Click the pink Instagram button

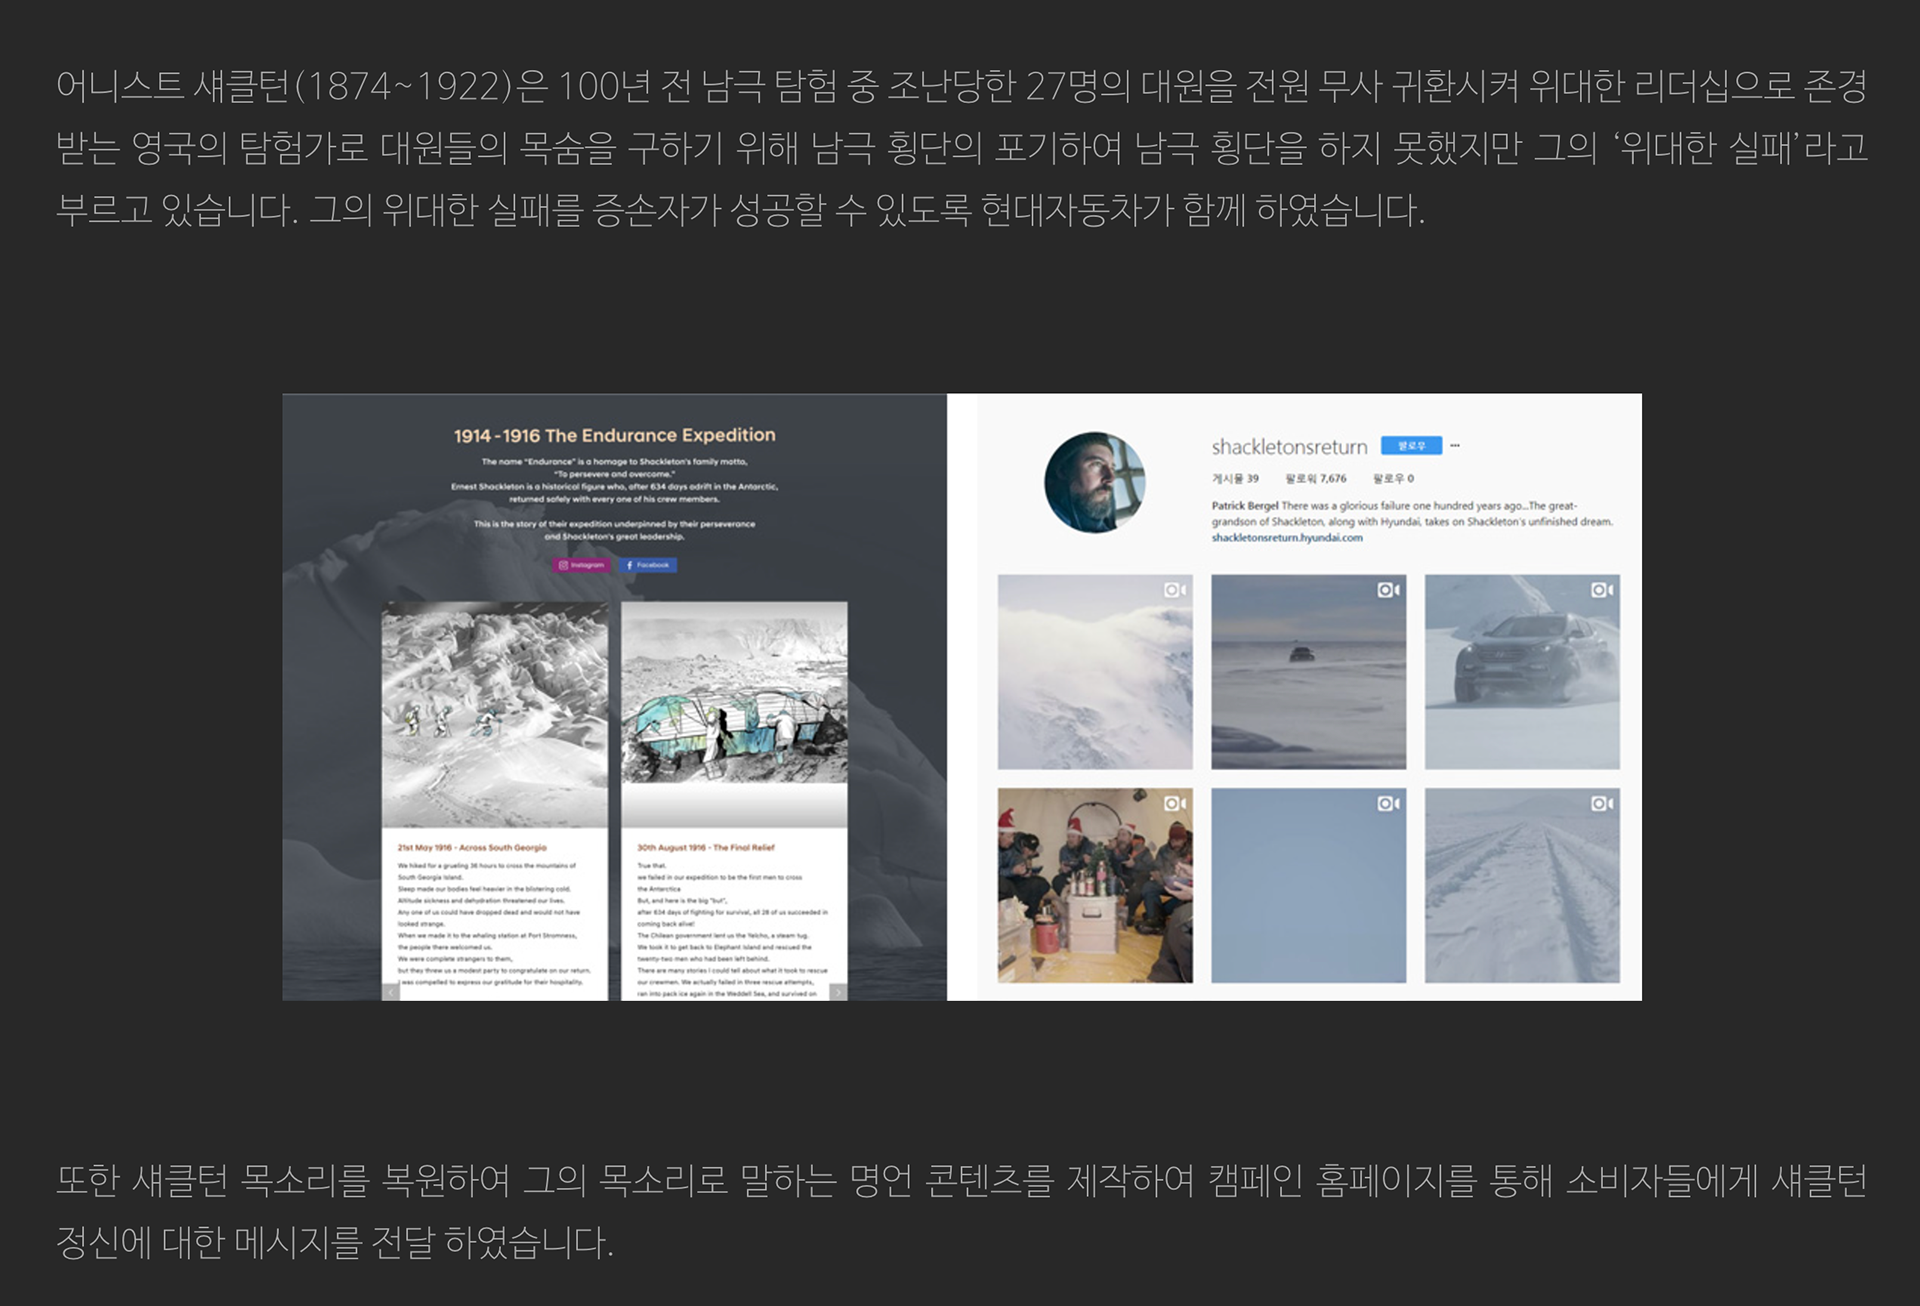[x=581, y=565]
